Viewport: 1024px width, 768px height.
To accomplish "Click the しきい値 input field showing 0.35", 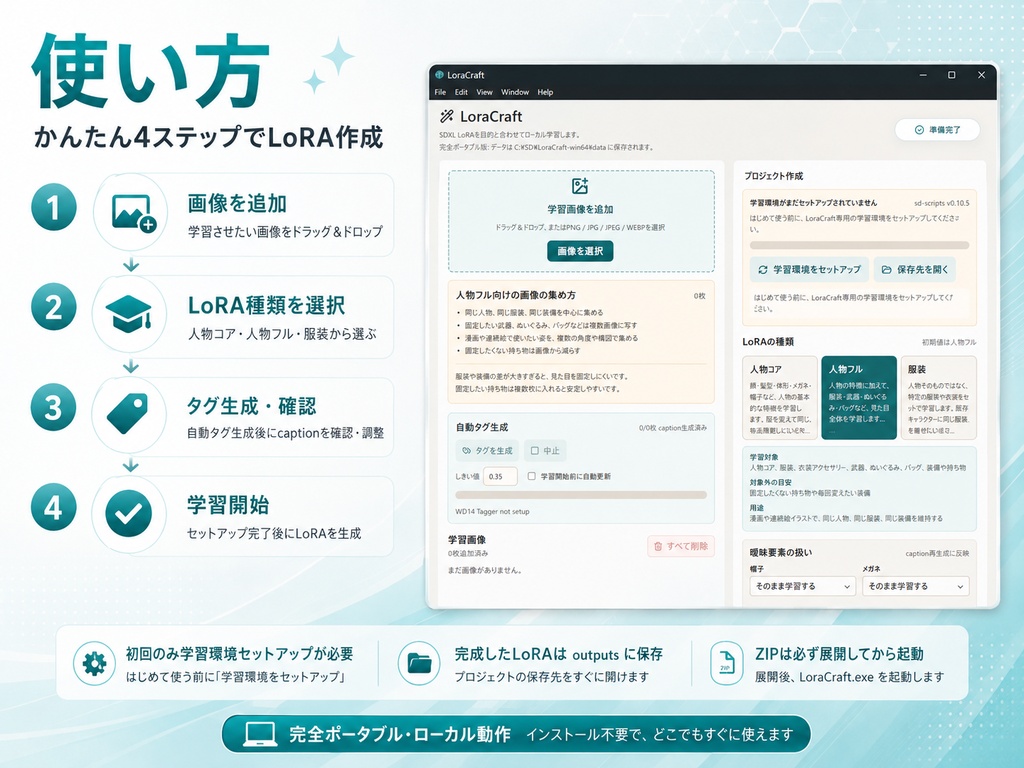I will 500,476.
